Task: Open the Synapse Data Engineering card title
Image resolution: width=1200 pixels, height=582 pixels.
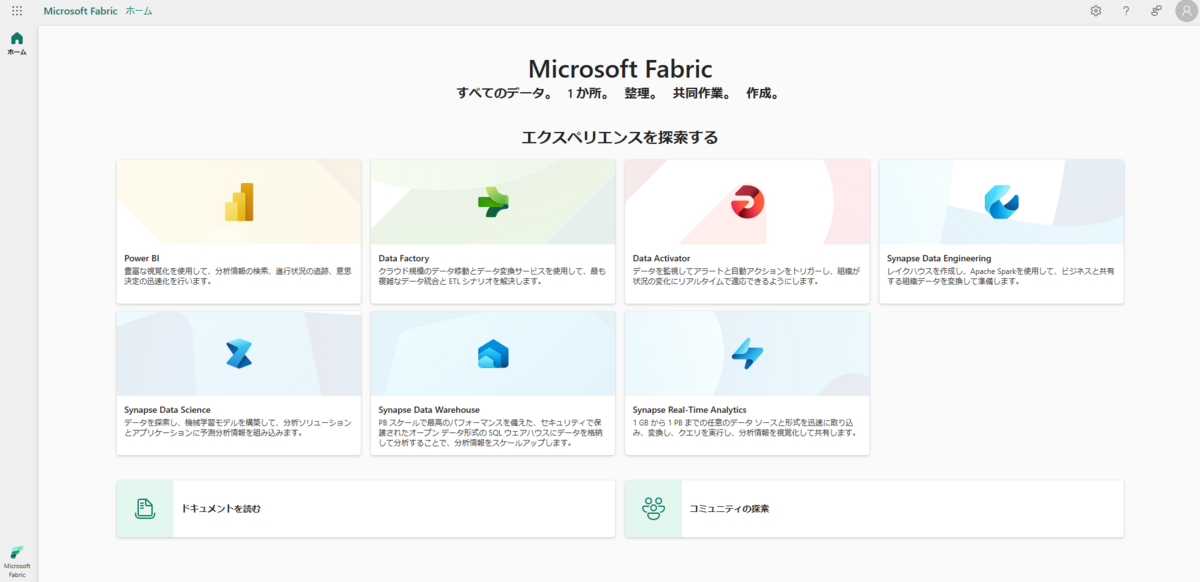Action: 939,258
